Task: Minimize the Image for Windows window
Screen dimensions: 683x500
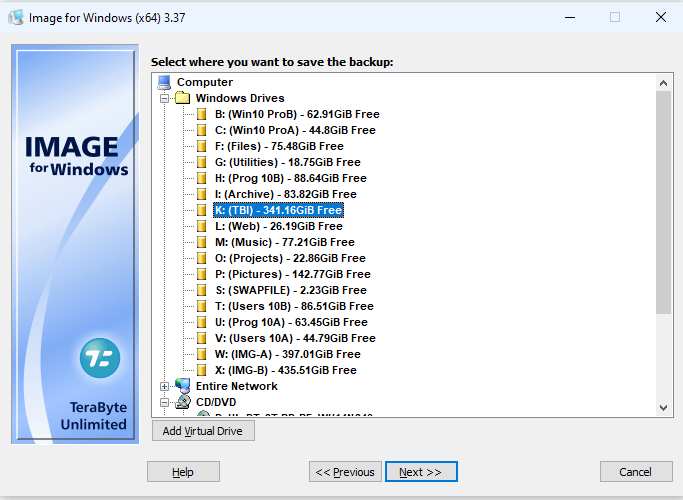Action: click(570, 17)
